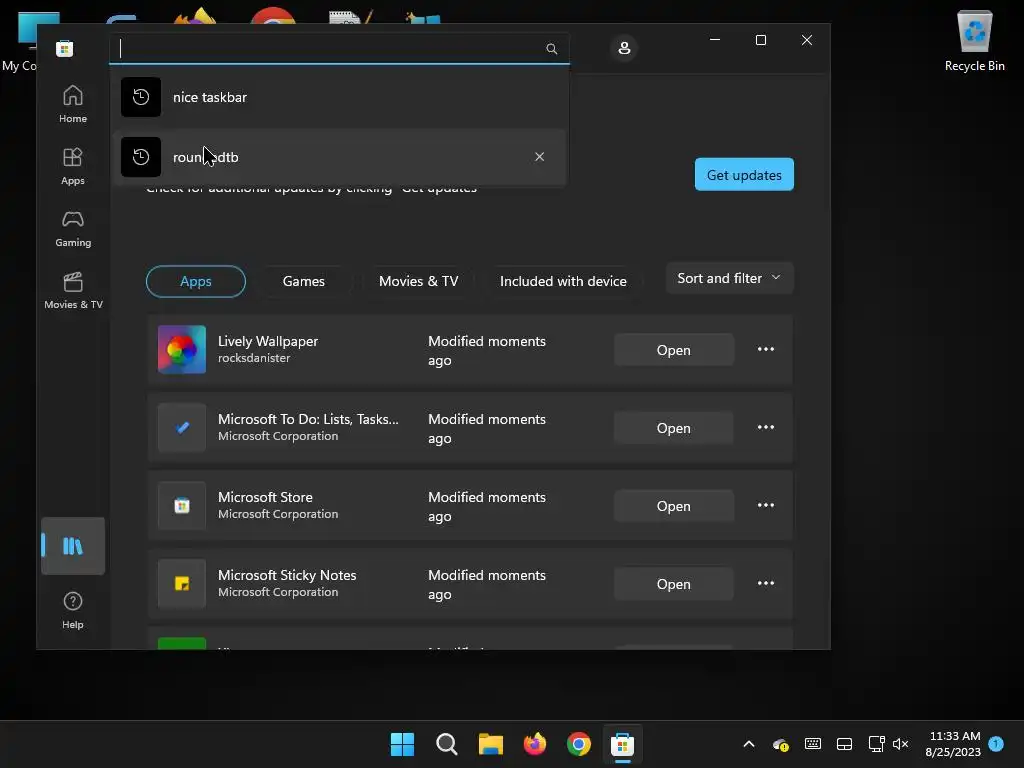Click the touch keyboard tray icon
The image size is (1024, 768).
813,744
